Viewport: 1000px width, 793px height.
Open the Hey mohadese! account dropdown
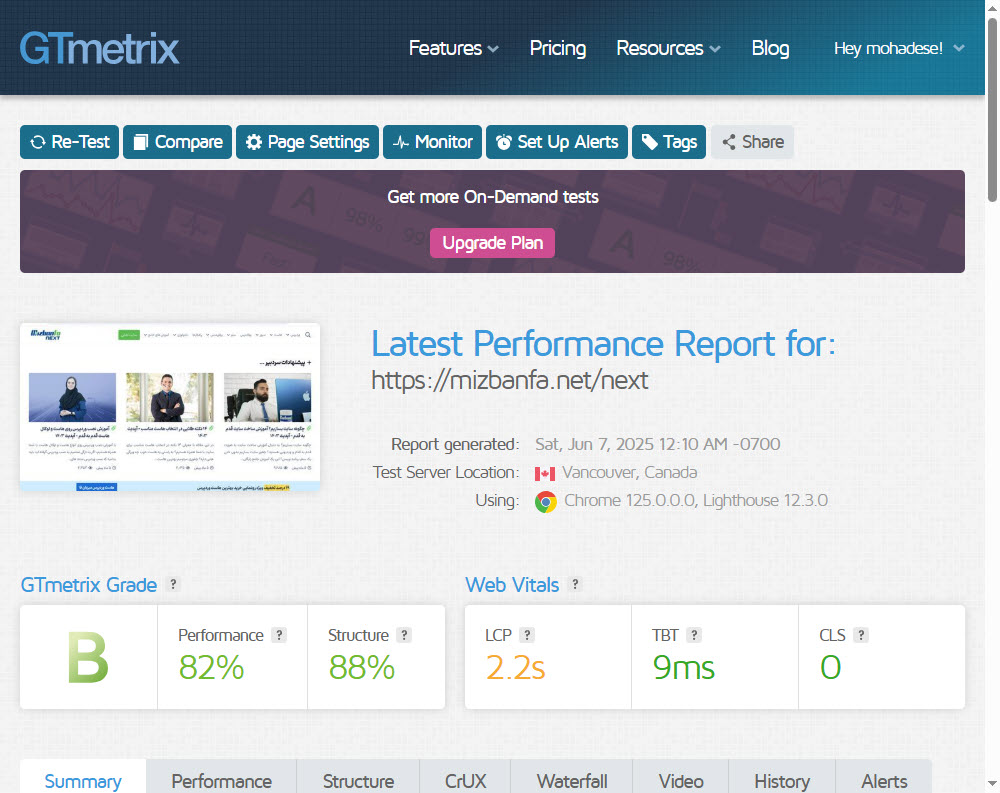tap(899, 48)
